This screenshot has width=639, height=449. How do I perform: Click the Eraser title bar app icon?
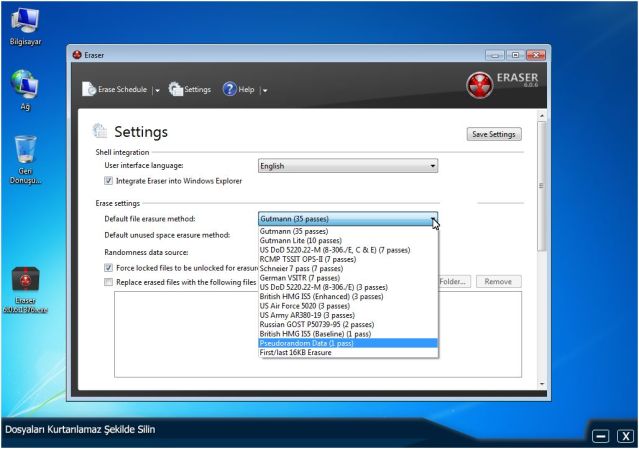click(77, 55)
